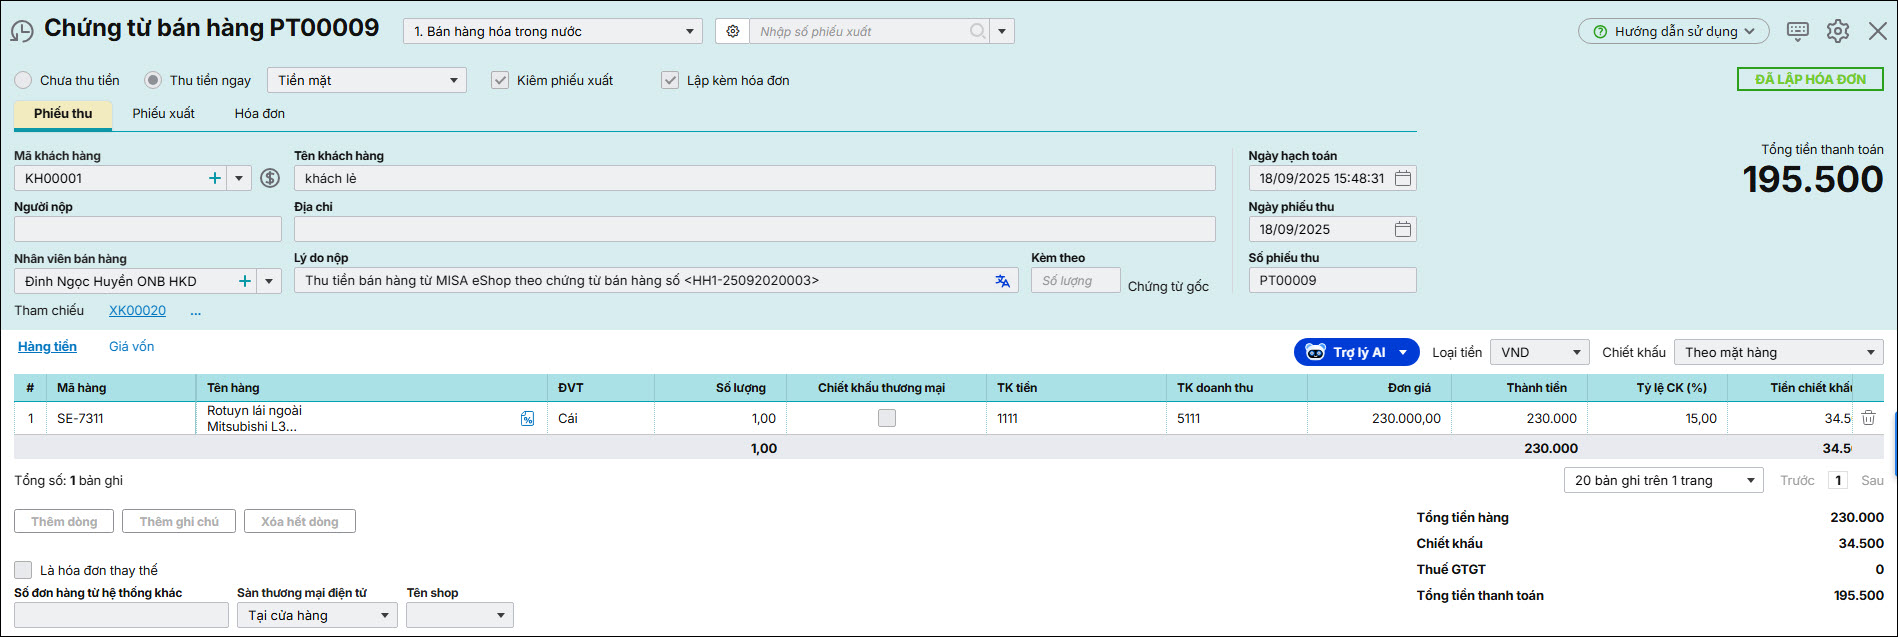The width and height of the screenshot is (1898, 637).
Task: Click the plus icon in customer code field
Action: point(215,179)
